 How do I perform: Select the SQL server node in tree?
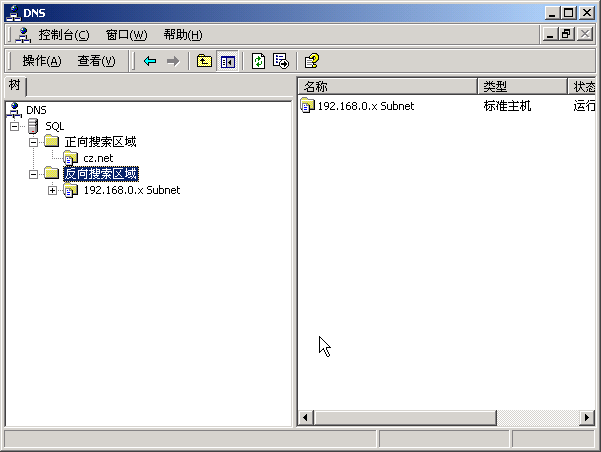pos(54,126)
